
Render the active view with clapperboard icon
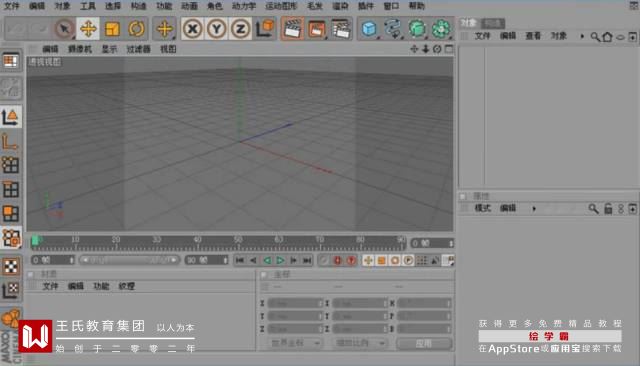(x=292, y=29)
